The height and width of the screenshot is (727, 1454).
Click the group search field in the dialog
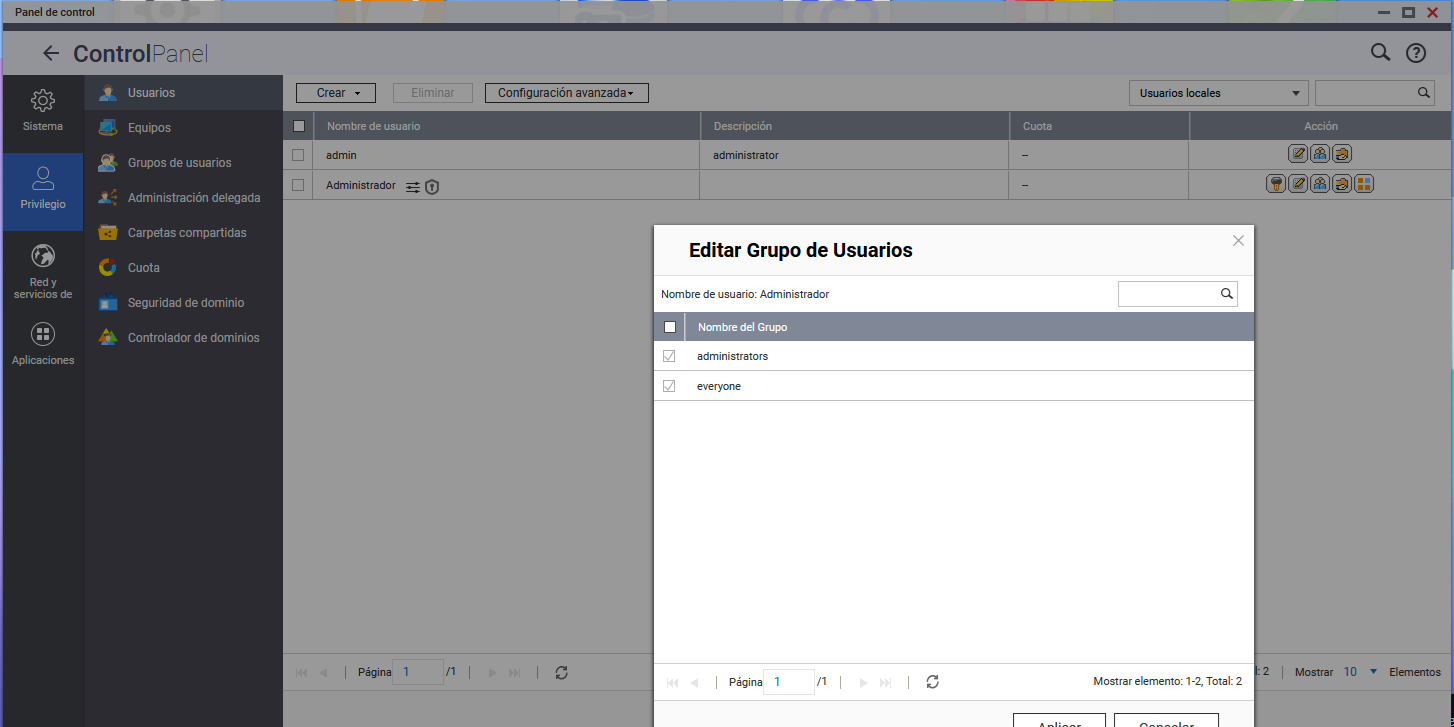coord(1168,294)
